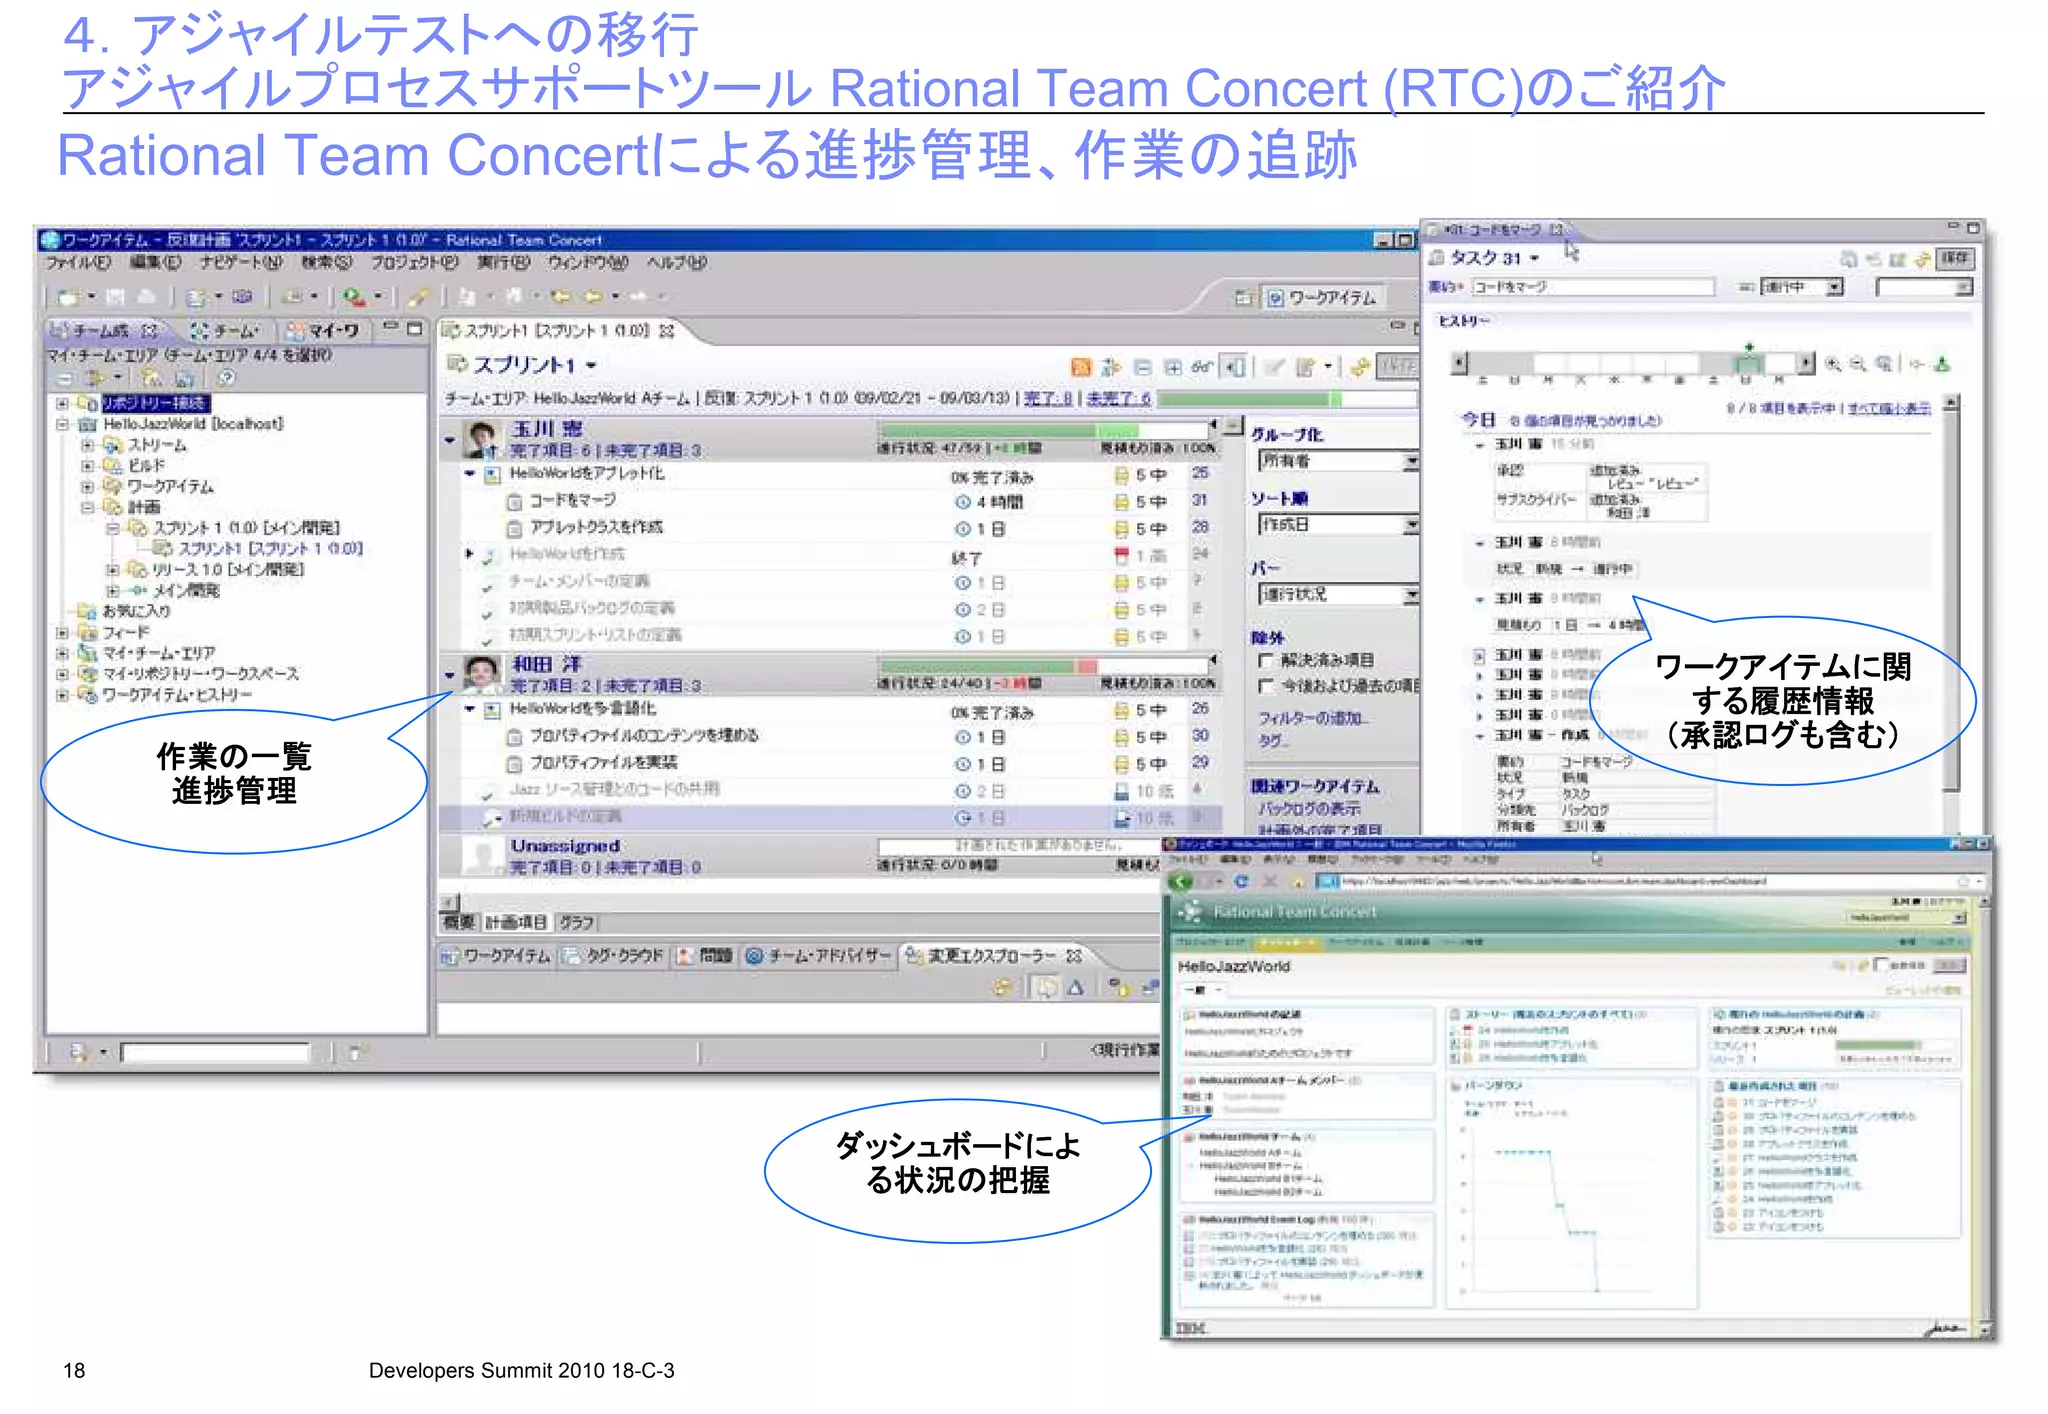
Task: Click 玉川 user avatar in plan
Action: (x=482, y=439)
